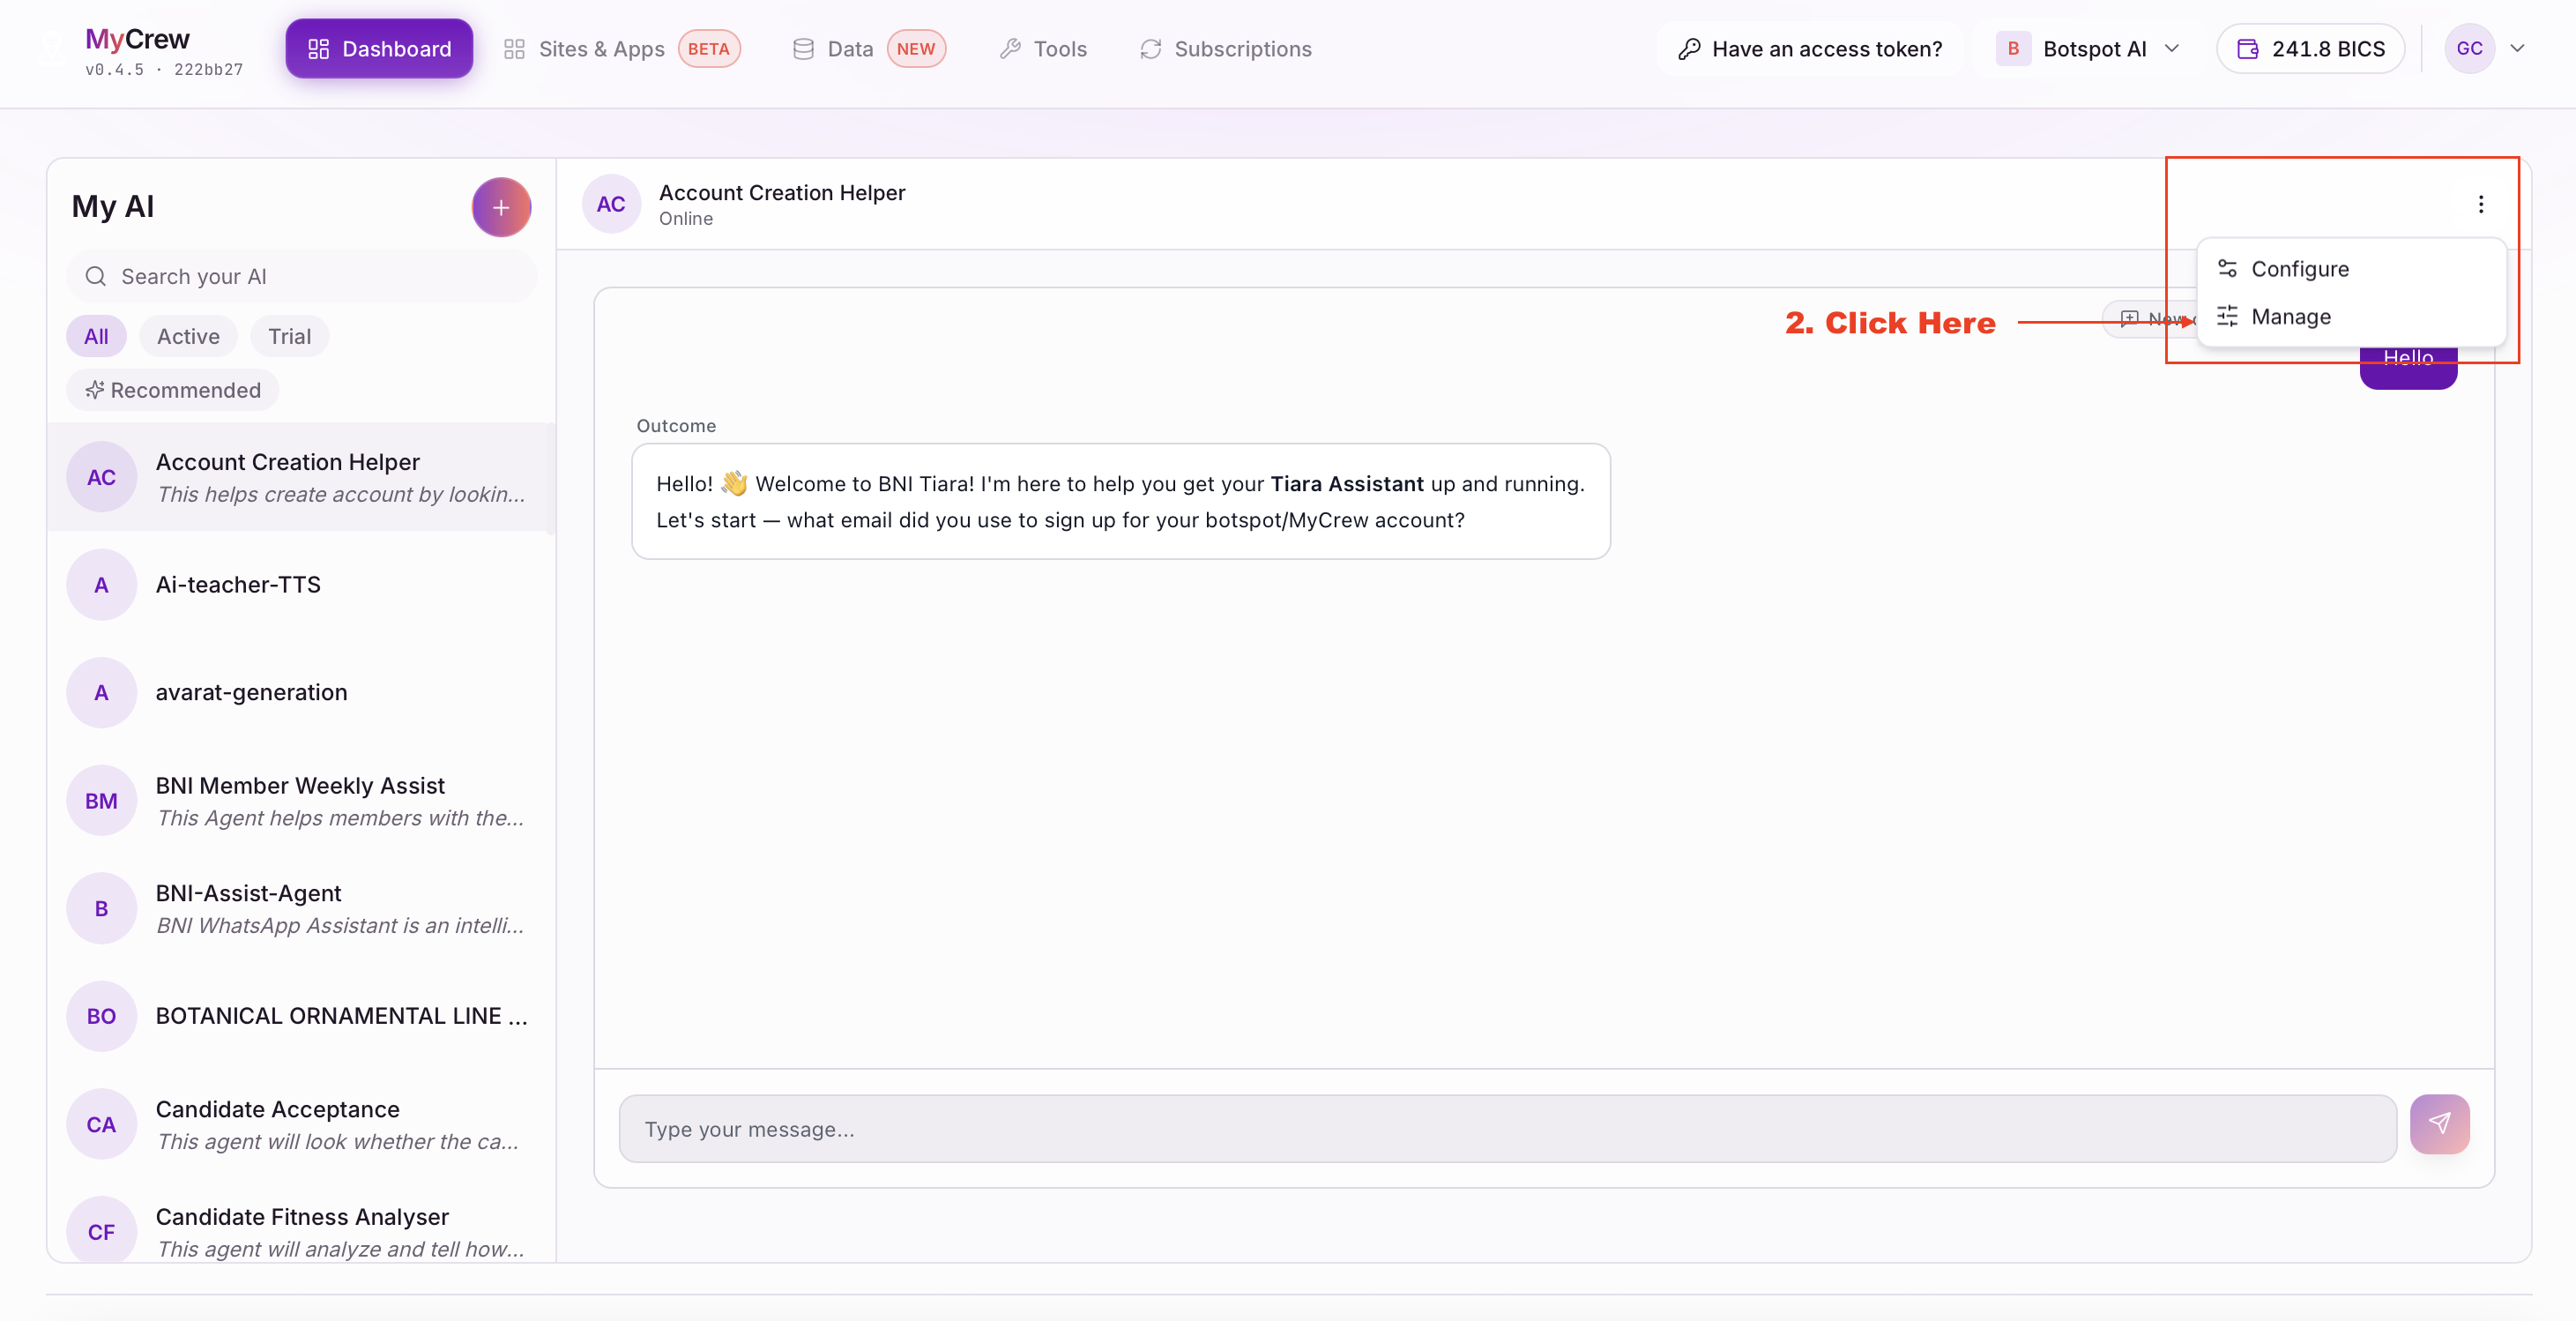
Task: Open the three-dot options menu
Action: [x=2480, y=204]
